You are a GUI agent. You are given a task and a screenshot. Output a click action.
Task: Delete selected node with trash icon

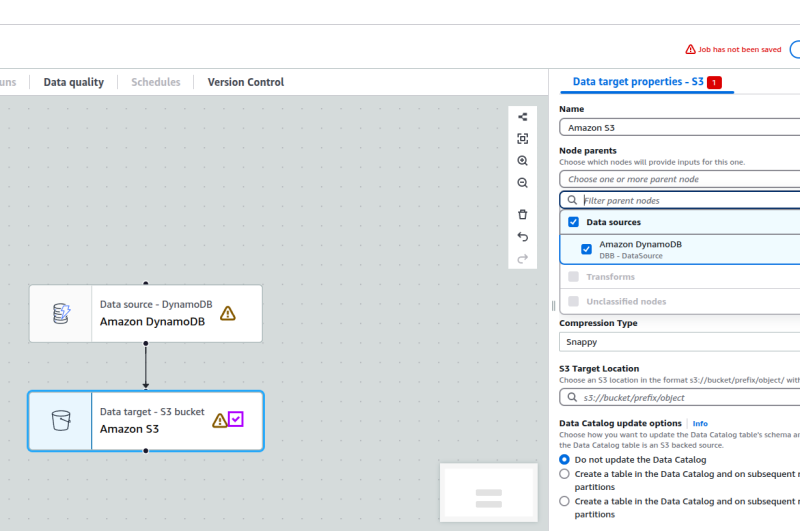522,214
